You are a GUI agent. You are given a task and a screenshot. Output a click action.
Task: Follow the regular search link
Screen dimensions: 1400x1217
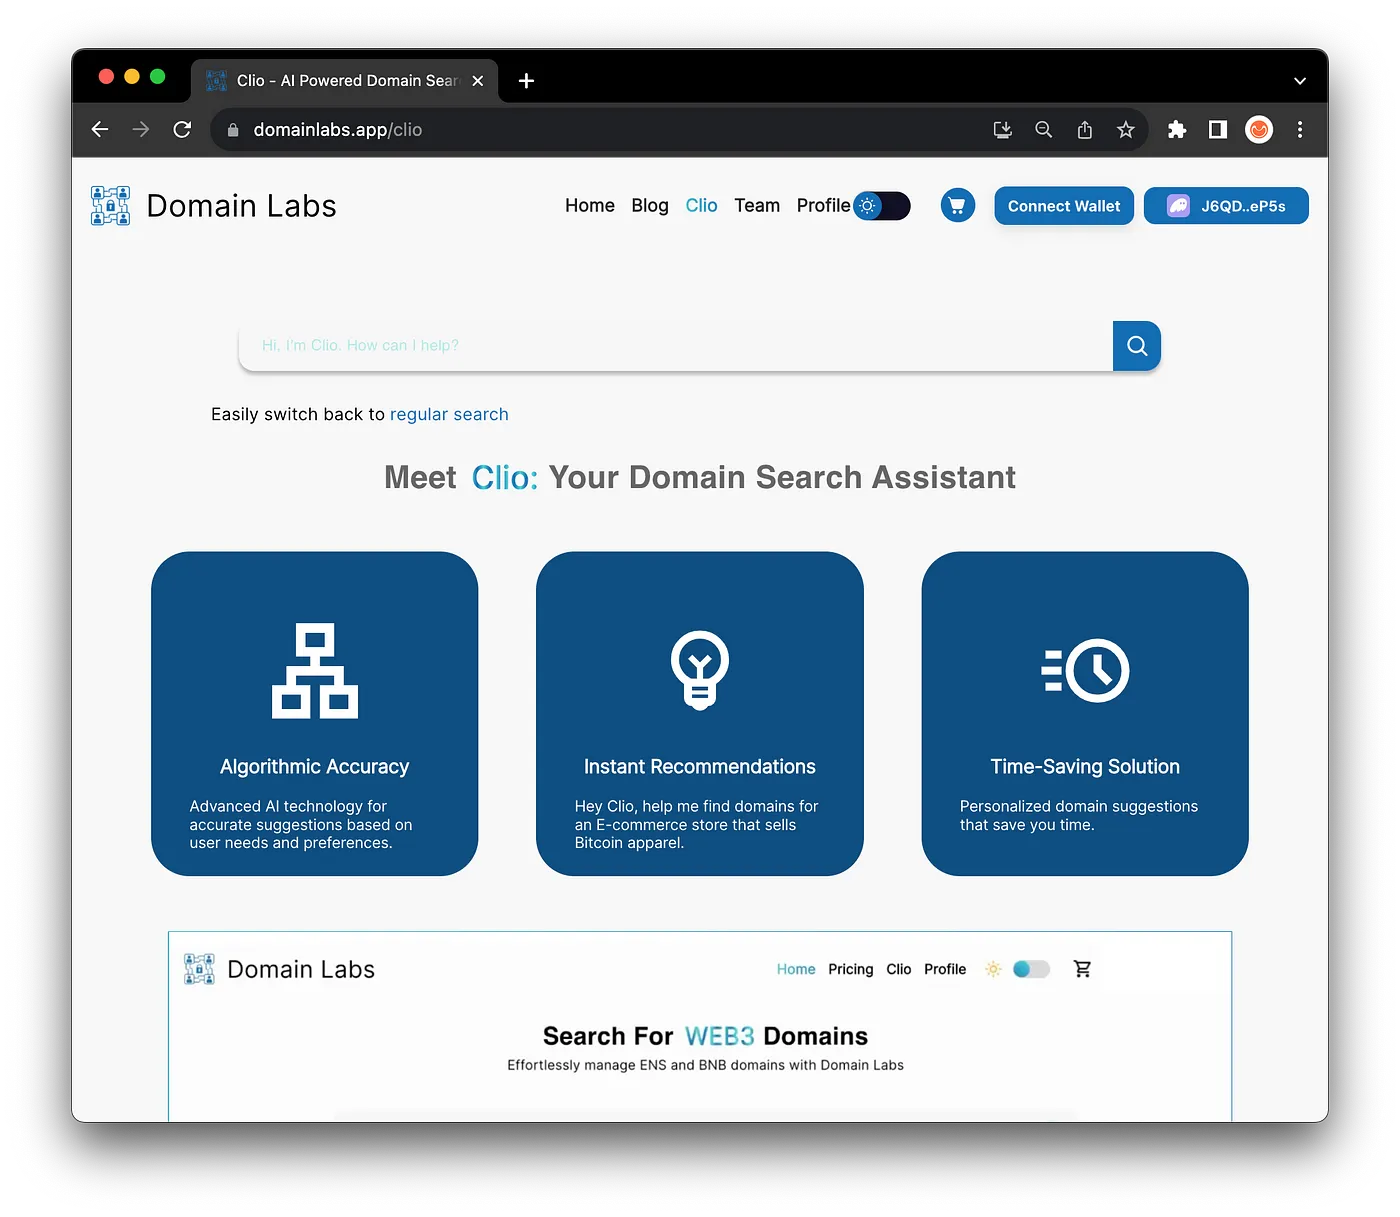(x=449, y=414)
